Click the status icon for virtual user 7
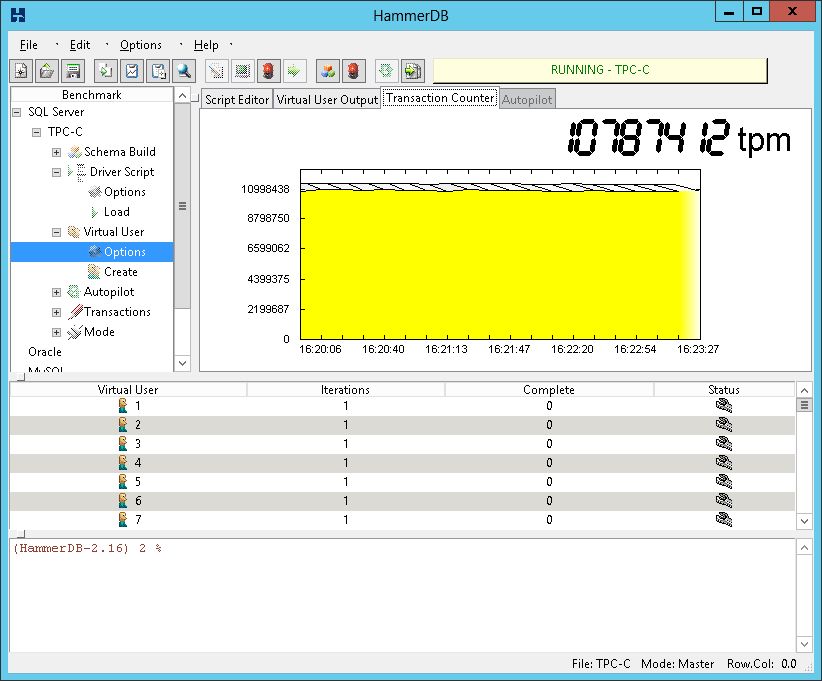822x681 pixels. point(724,520)
